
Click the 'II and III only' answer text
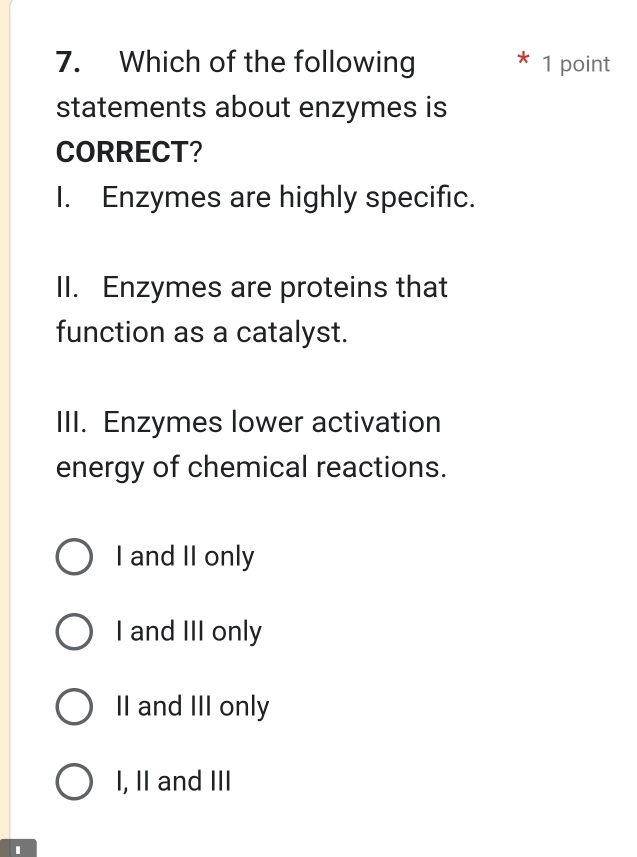192,707
